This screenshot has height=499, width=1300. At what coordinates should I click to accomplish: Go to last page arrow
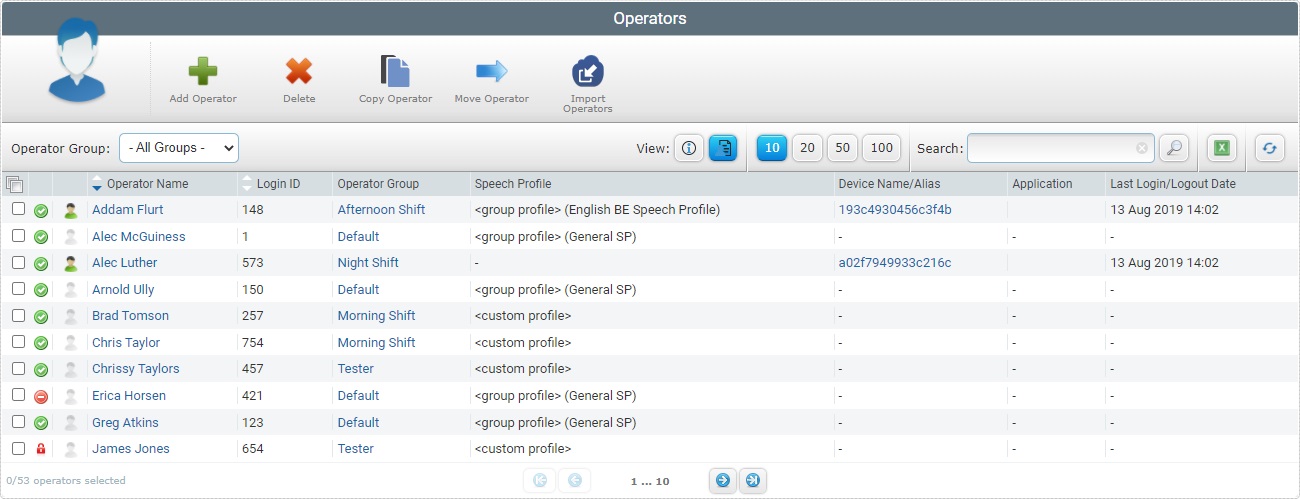[x=753, y=481]
